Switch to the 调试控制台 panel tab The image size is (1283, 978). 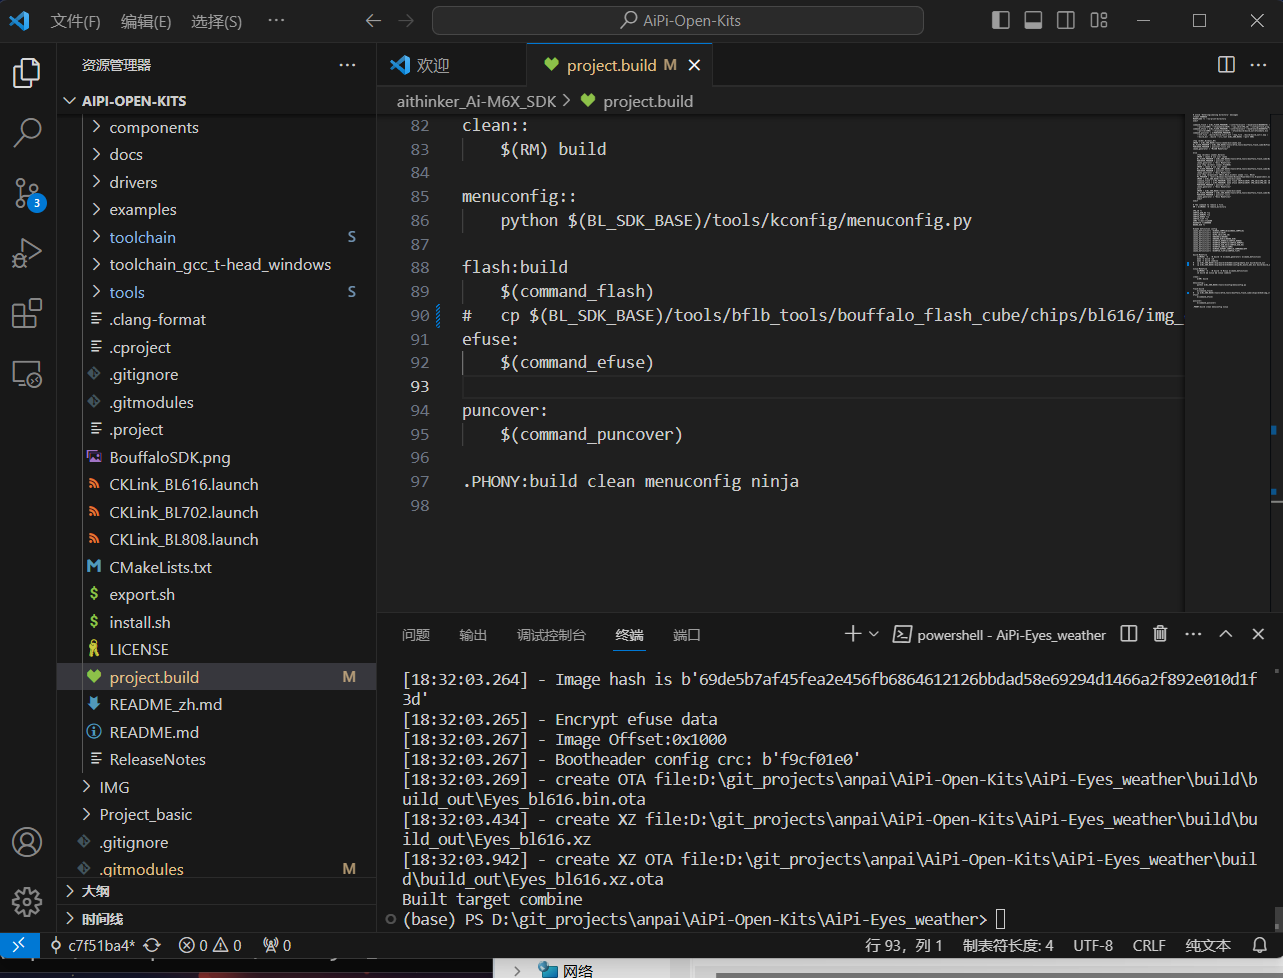[x=551, y=635]
